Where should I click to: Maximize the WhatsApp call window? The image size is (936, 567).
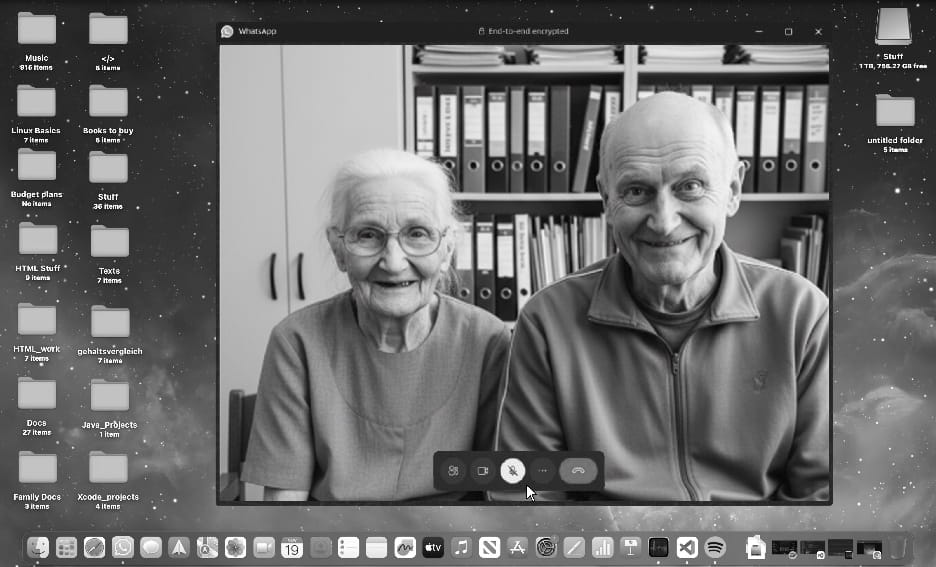[x=788, y=32]
